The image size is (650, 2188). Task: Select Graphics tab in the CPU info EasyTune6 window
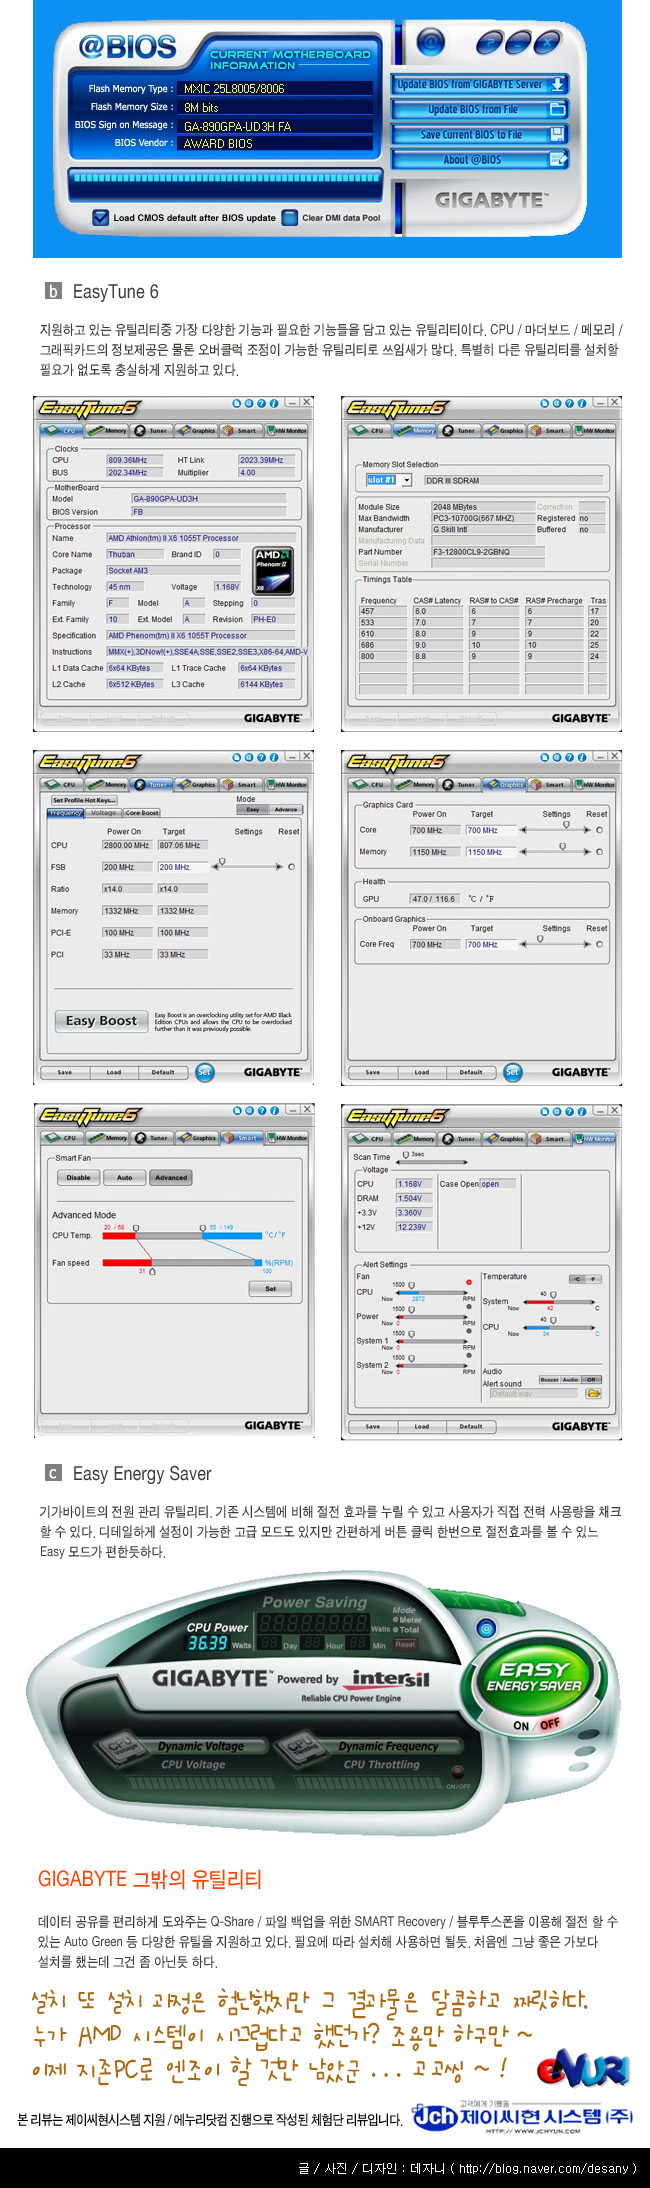click(x=197, y=431)
